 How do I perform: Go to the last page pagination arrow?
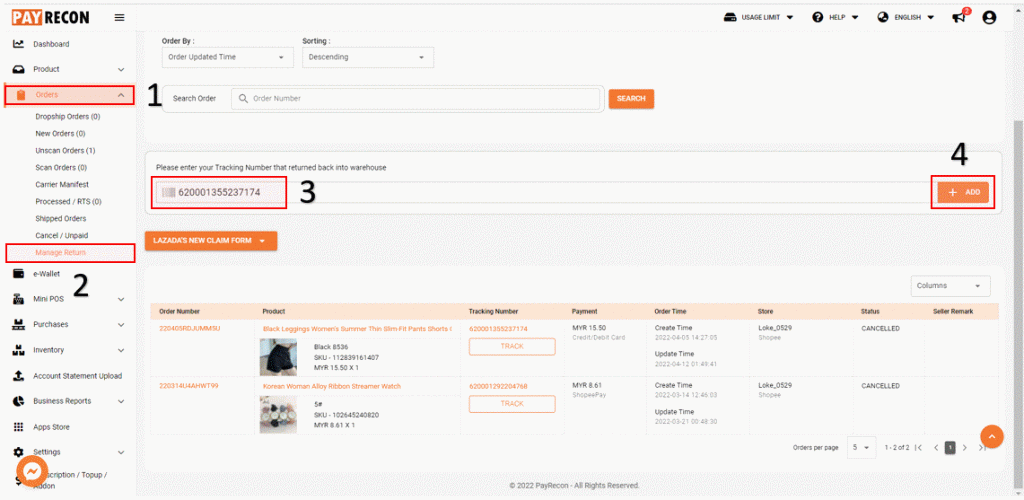pyautogui.click(x=982, y=448)
